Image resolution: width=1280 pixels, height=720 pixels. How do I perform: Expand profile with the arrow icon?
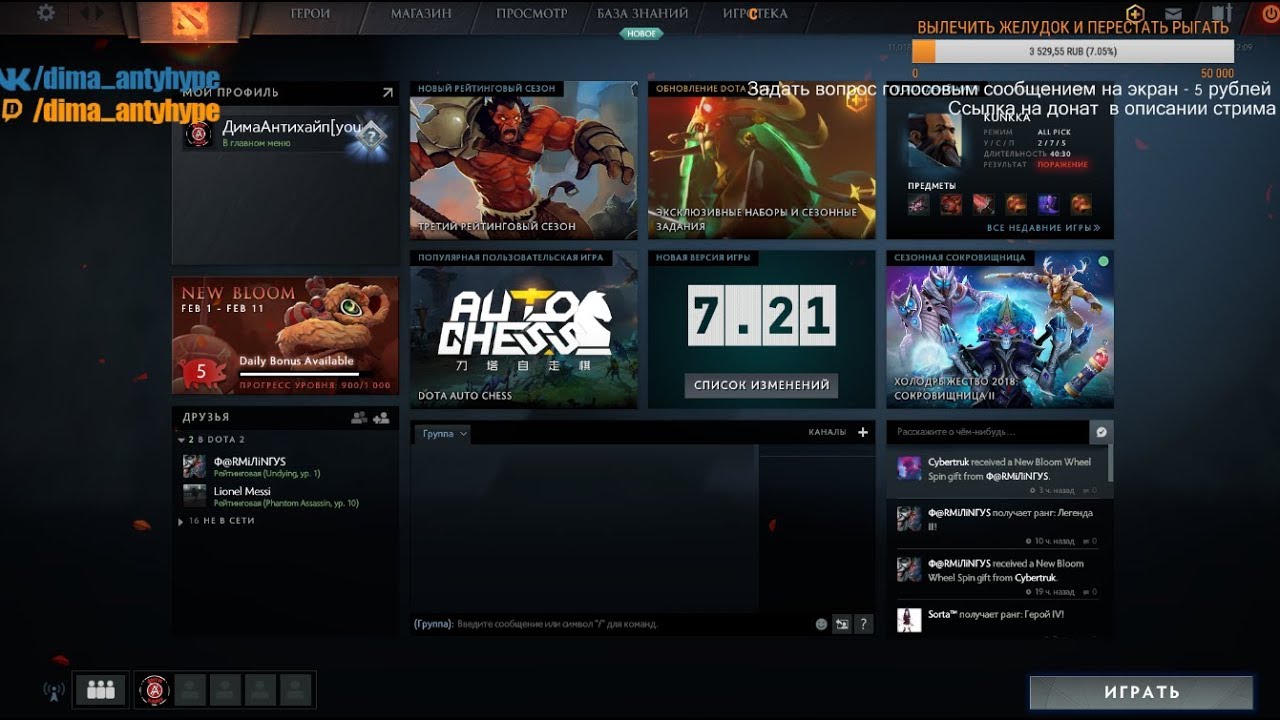click(x=387, y=92)
